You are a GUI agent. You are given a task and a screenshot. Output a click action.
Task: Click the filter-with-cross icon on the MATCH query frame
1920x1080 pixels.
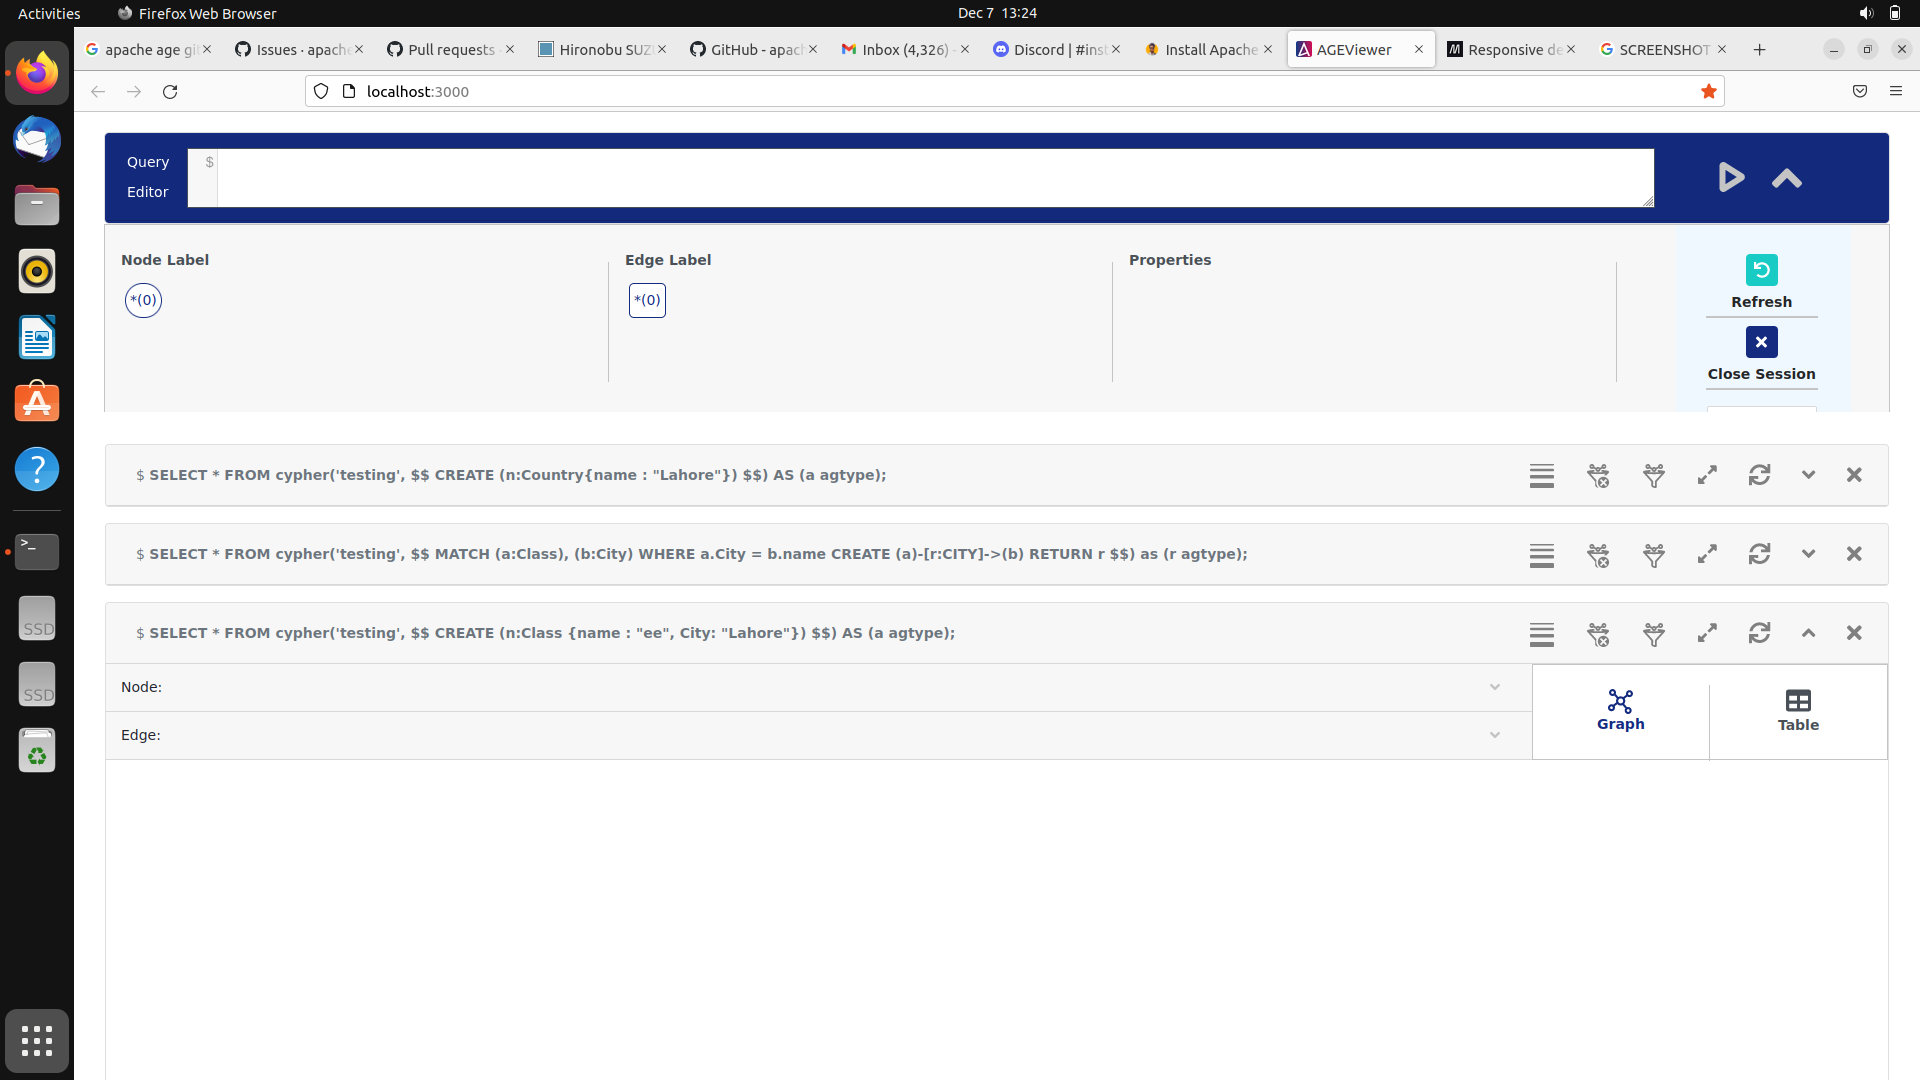(1598, 554)
